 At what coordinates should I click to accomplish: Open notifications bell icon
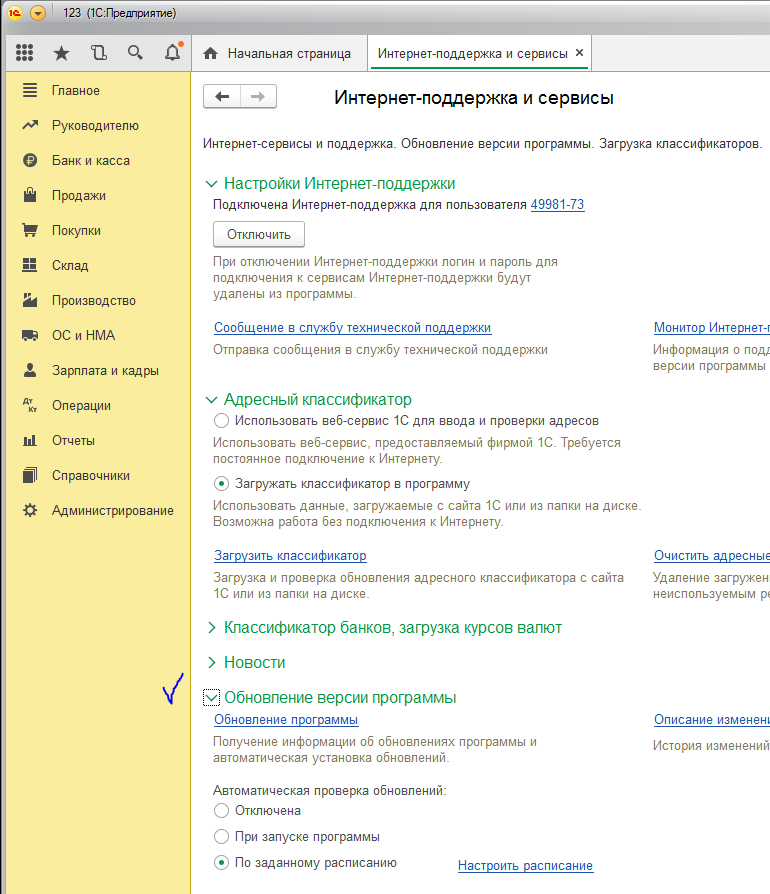pos(173,52)
